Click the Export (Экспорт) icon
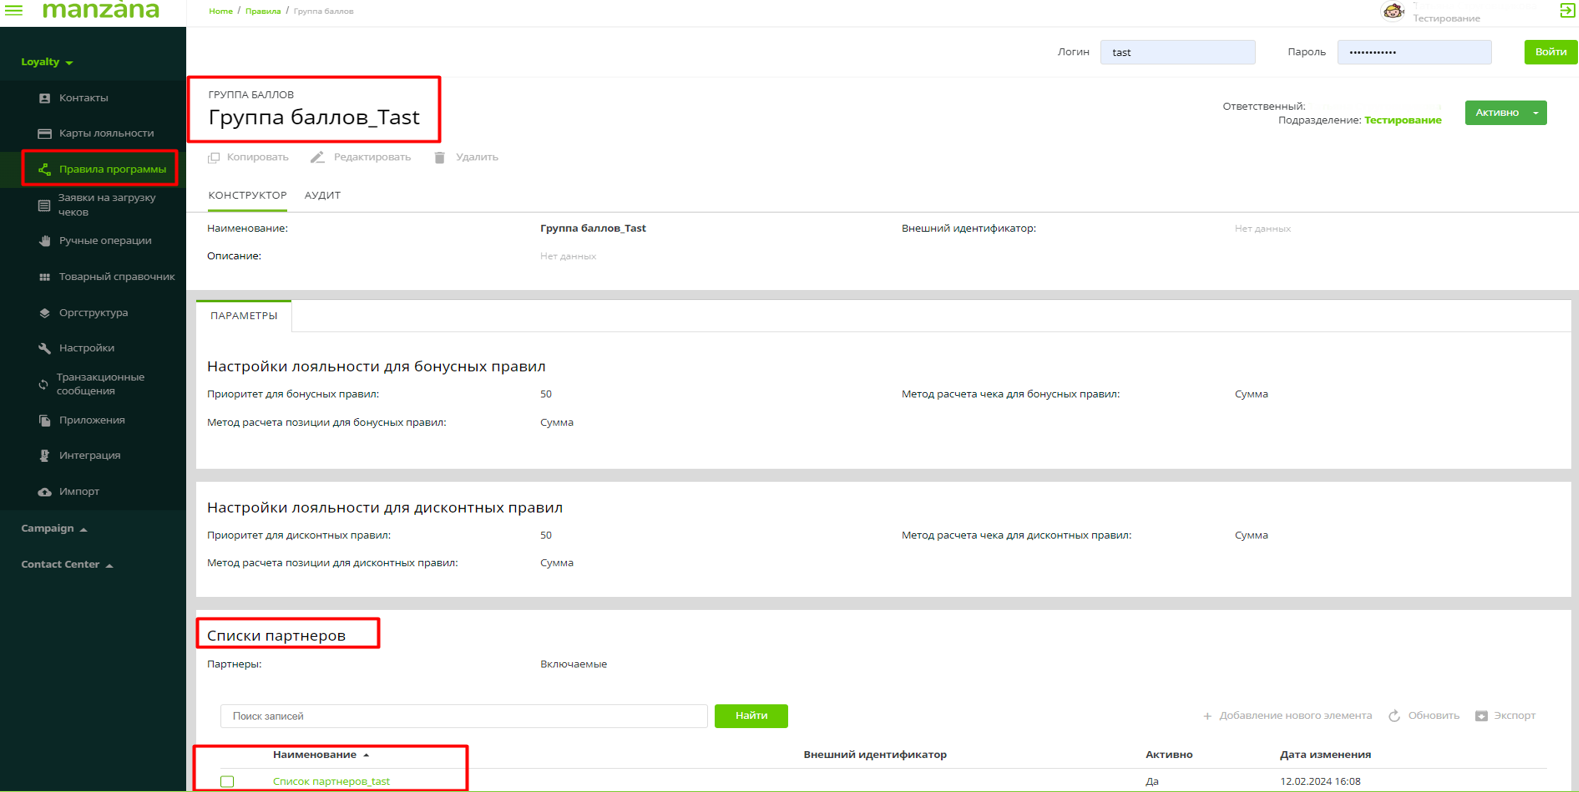Image resolution: width=1579 pixels, height=792 pixels. click(x=1481, y=716)
